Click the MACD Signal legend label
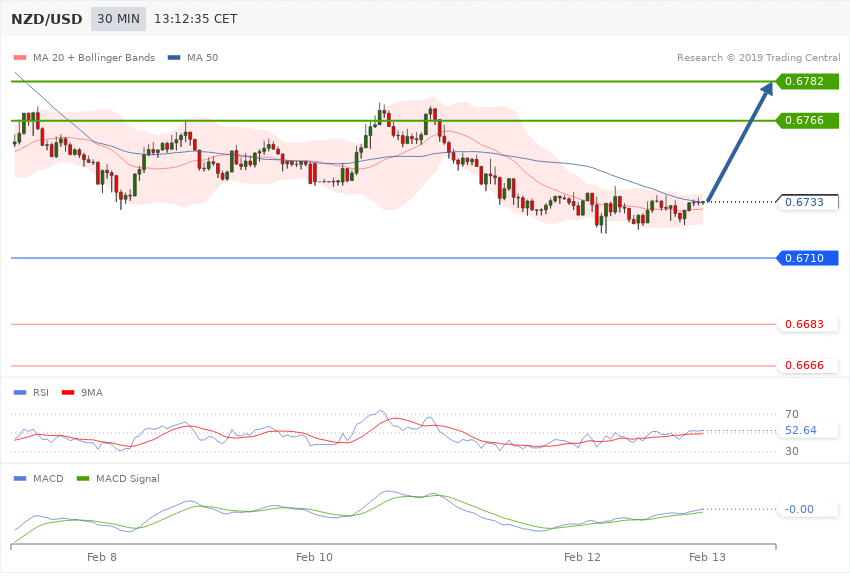 pyautogui.click(x=127, y=478)
